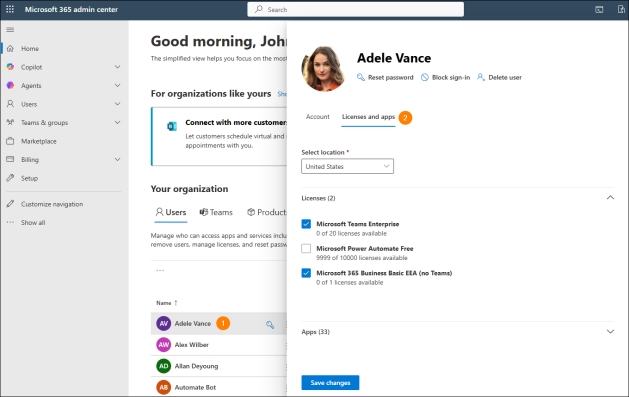Click the Microsoft 365 admin center title

[71, 9]
